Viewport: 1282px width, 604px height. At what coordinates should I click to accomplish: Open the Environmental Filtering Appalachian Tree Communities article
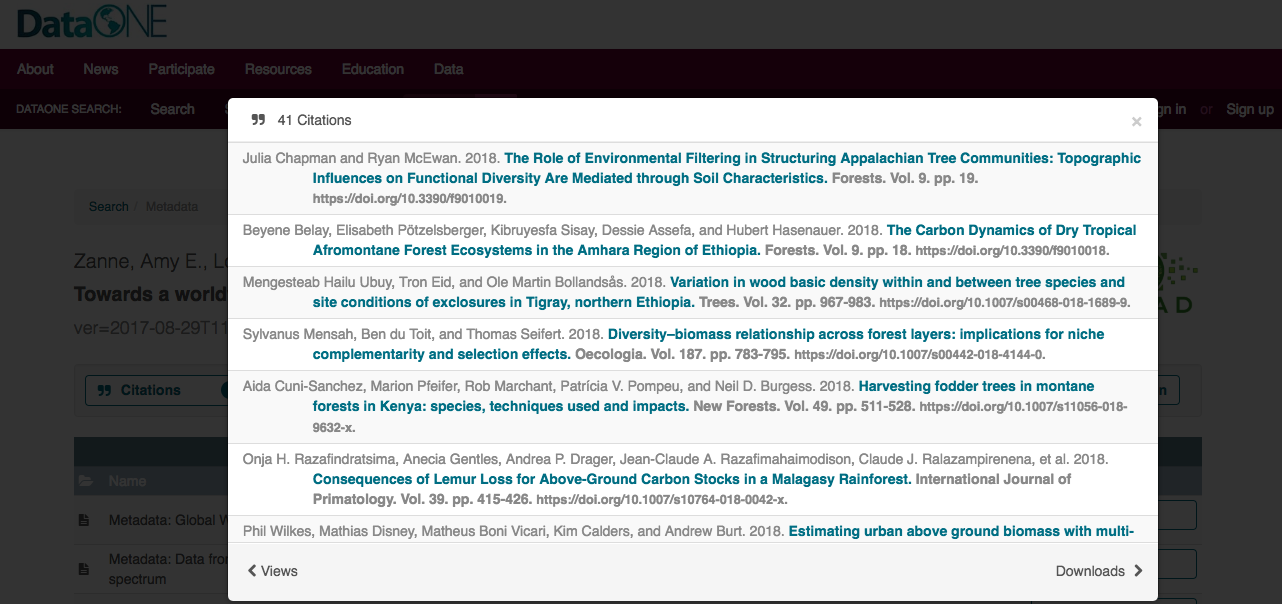[x=822, y=158]
